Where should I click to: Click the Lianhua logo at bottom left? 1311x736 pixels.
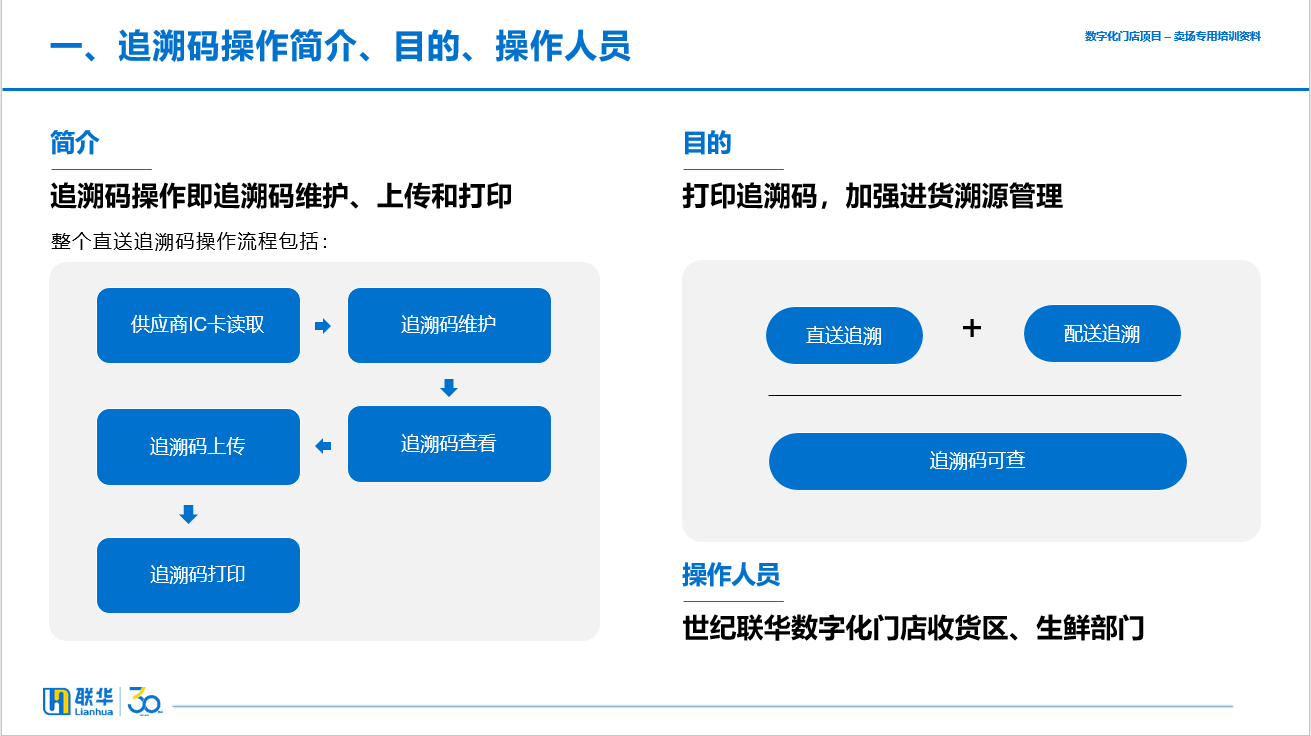coord(79,701)
